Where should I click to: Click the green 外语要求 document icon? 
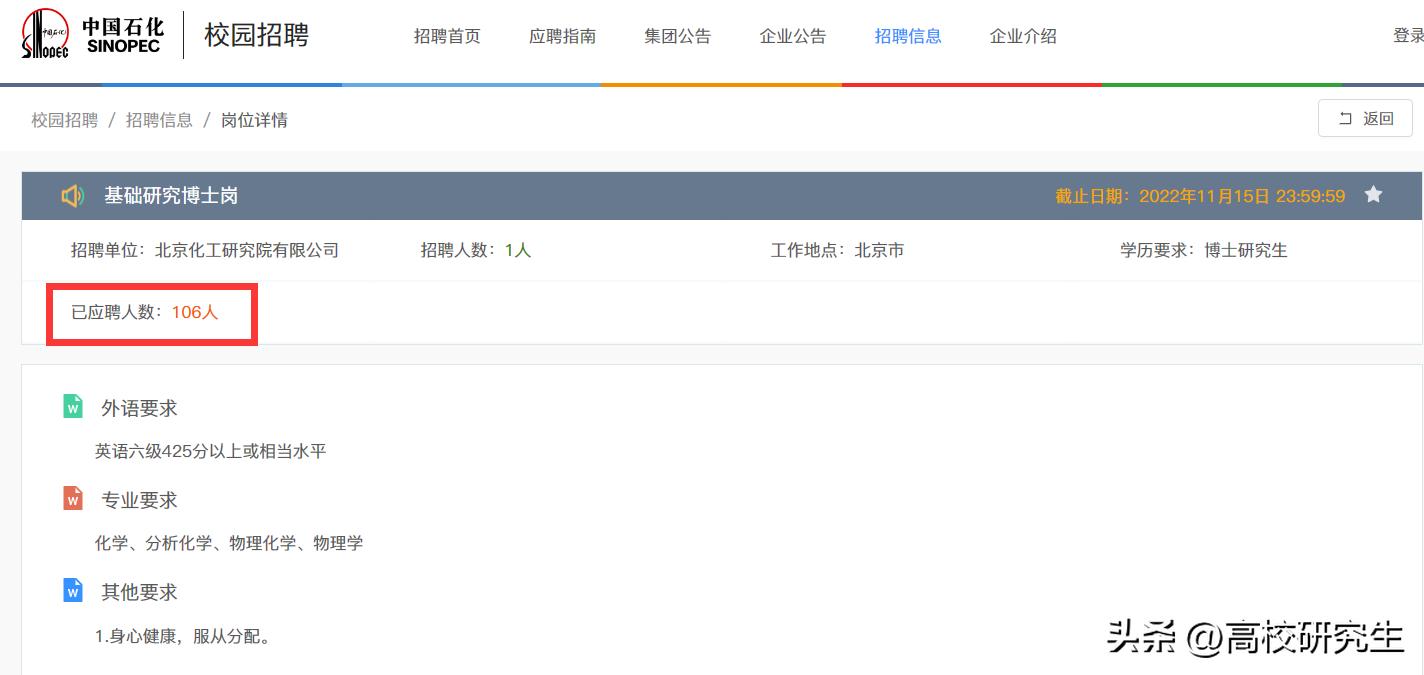73,406
